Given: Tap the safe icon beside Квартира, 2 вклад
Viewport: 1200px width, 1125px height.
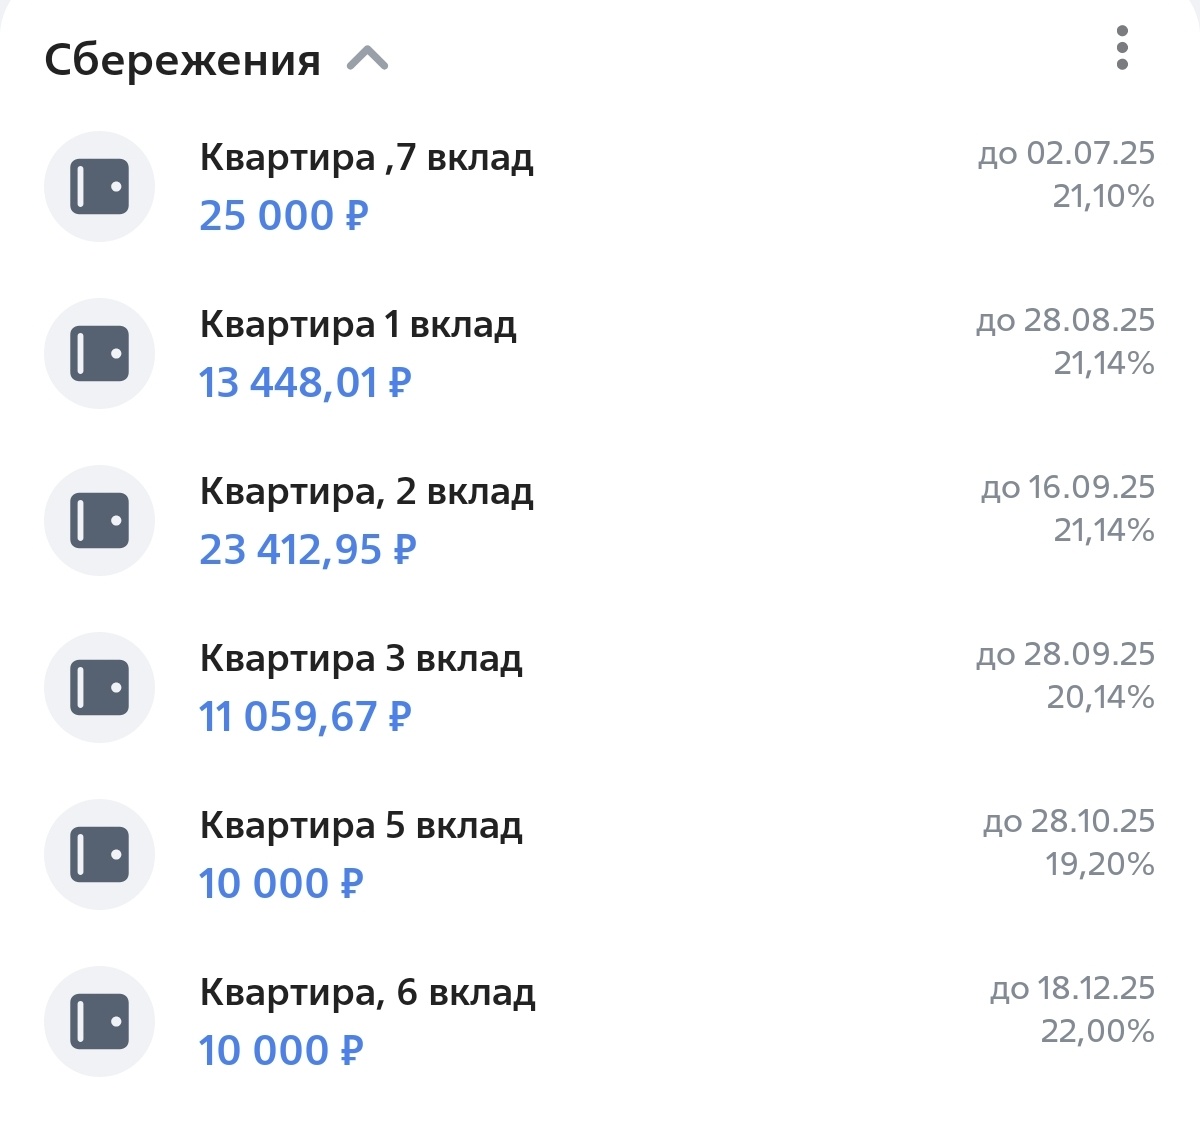Looking at the screenshot, I should click(99, 520).
